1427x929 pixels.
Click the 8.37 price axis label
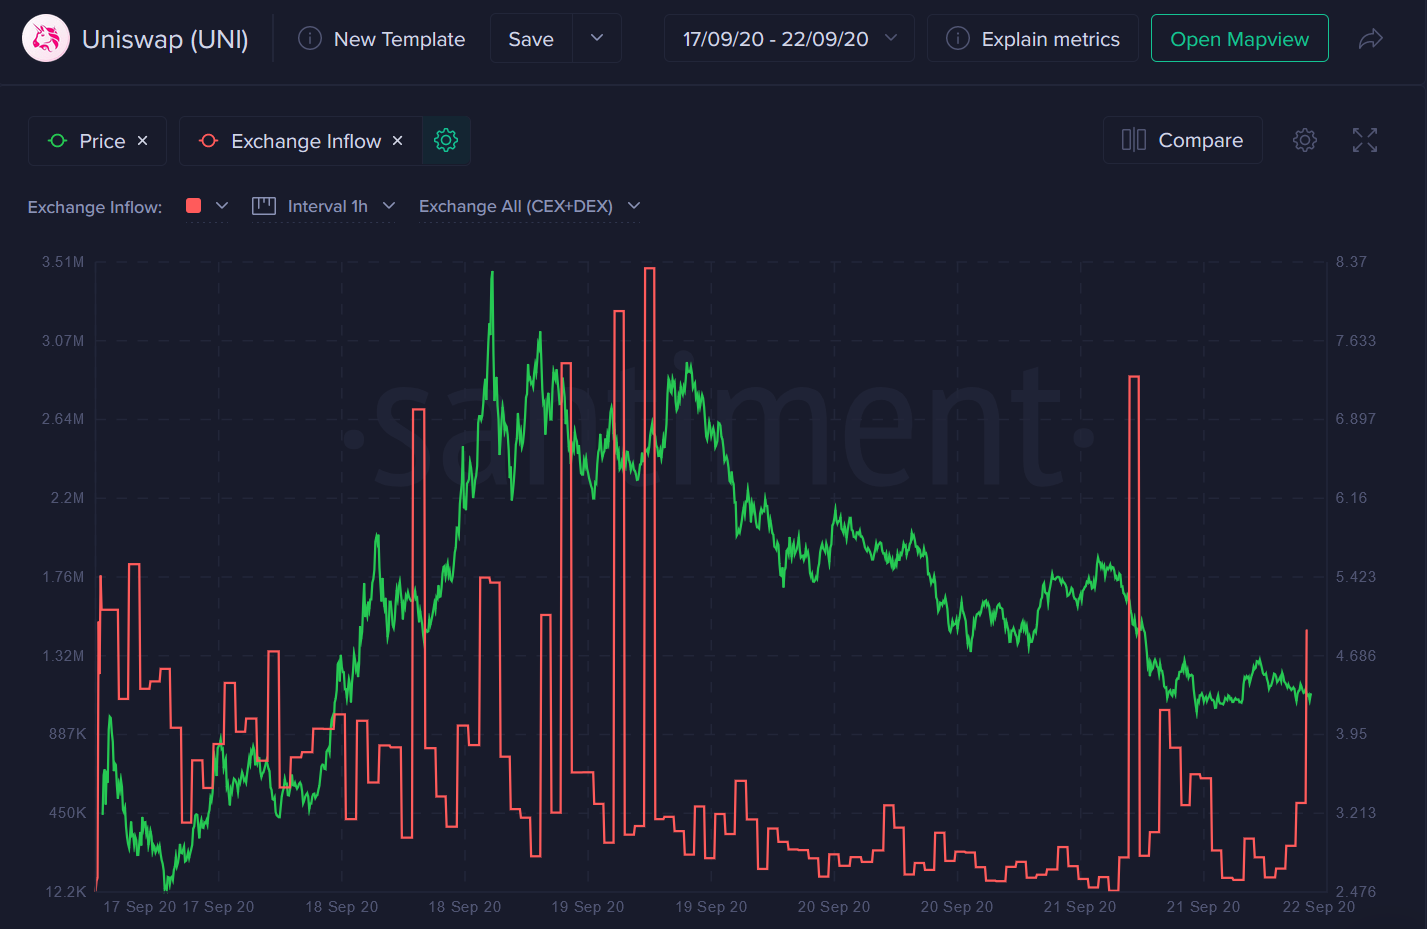coord(1351,262)
